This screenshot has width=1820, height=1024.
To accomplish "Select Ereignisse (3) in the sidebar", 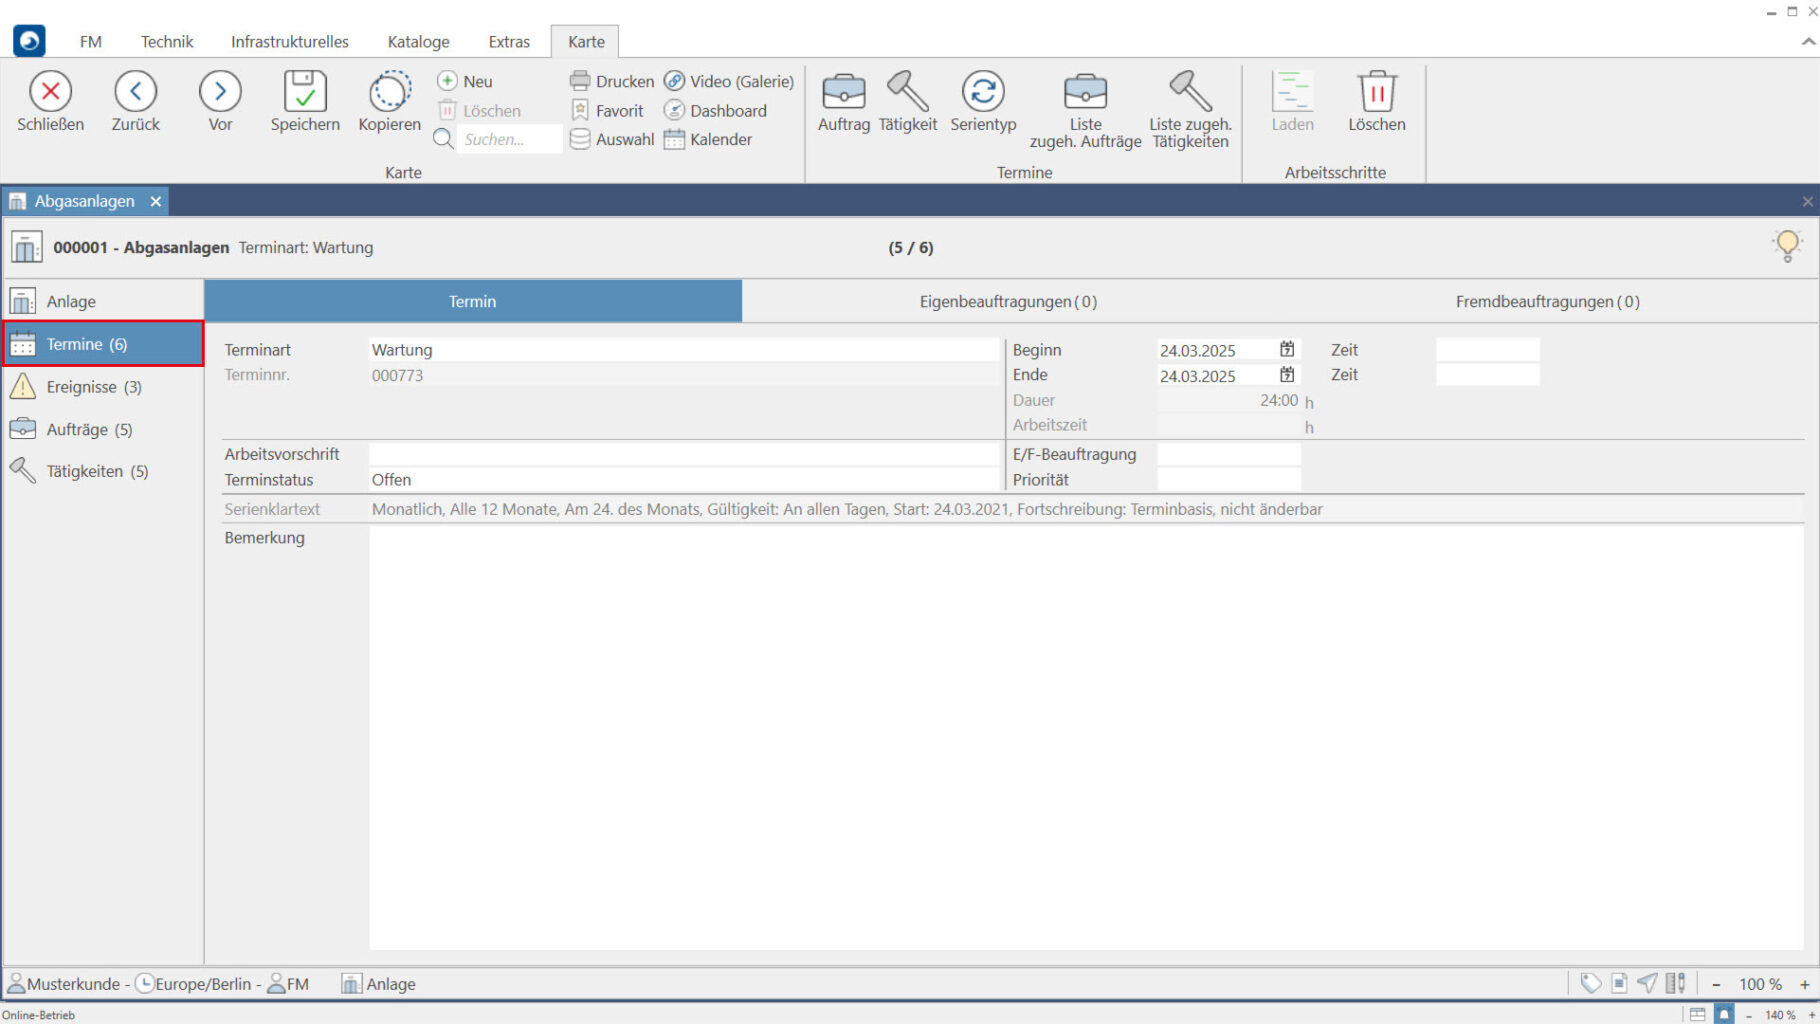I will coord(94,387).
